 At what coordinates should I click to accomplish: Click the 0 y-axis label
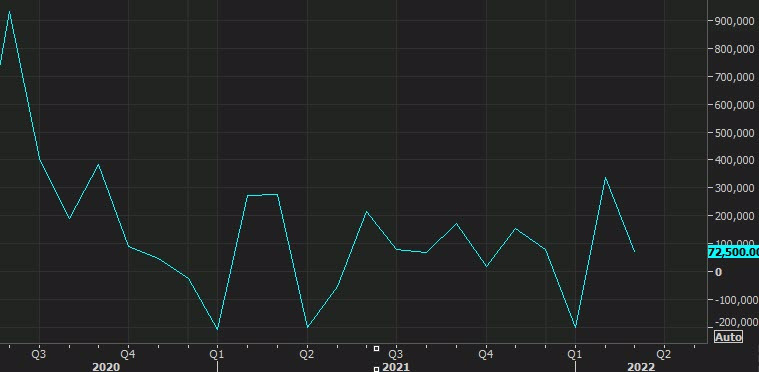[x=718, y=272]
